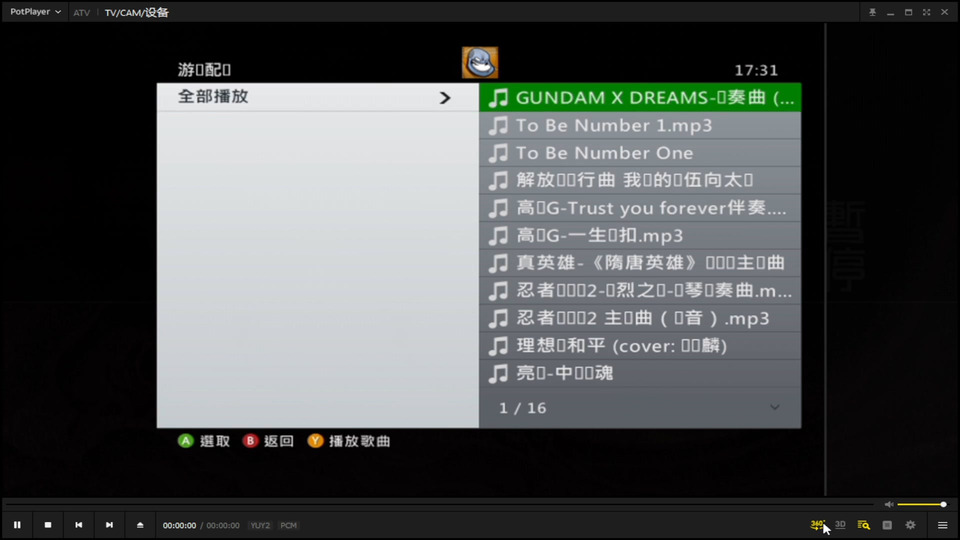The image size is (960, 540).
Task: Open the capture/chapter panel icon
Action: [x=887, y=525]
